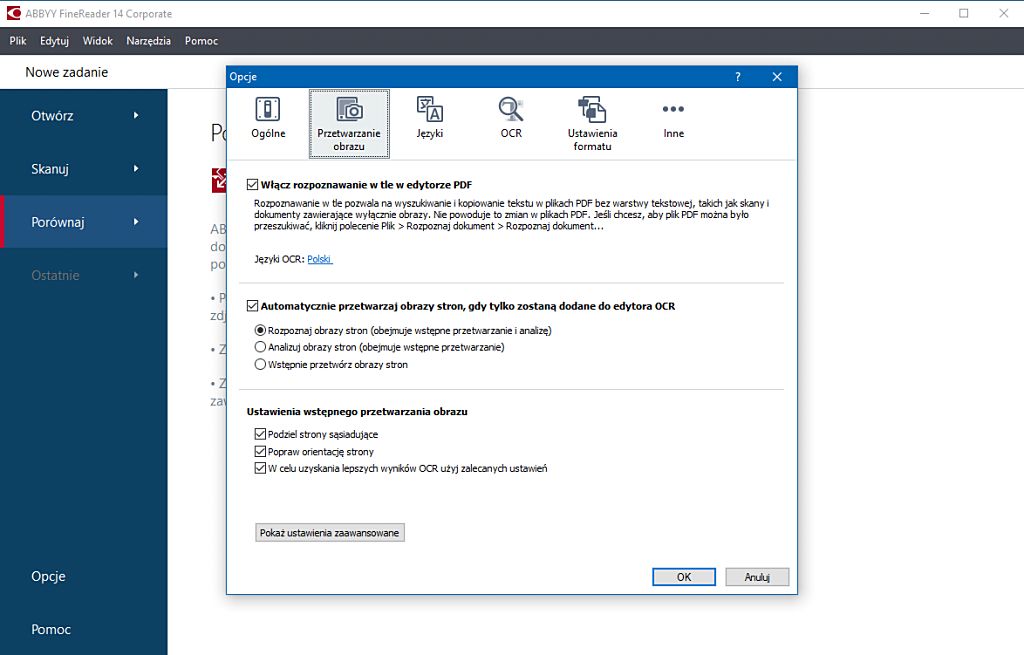Screen dimensions: 1024x655
Task: Open Opcje in the left sidebar
Action: tap(48, 577)
